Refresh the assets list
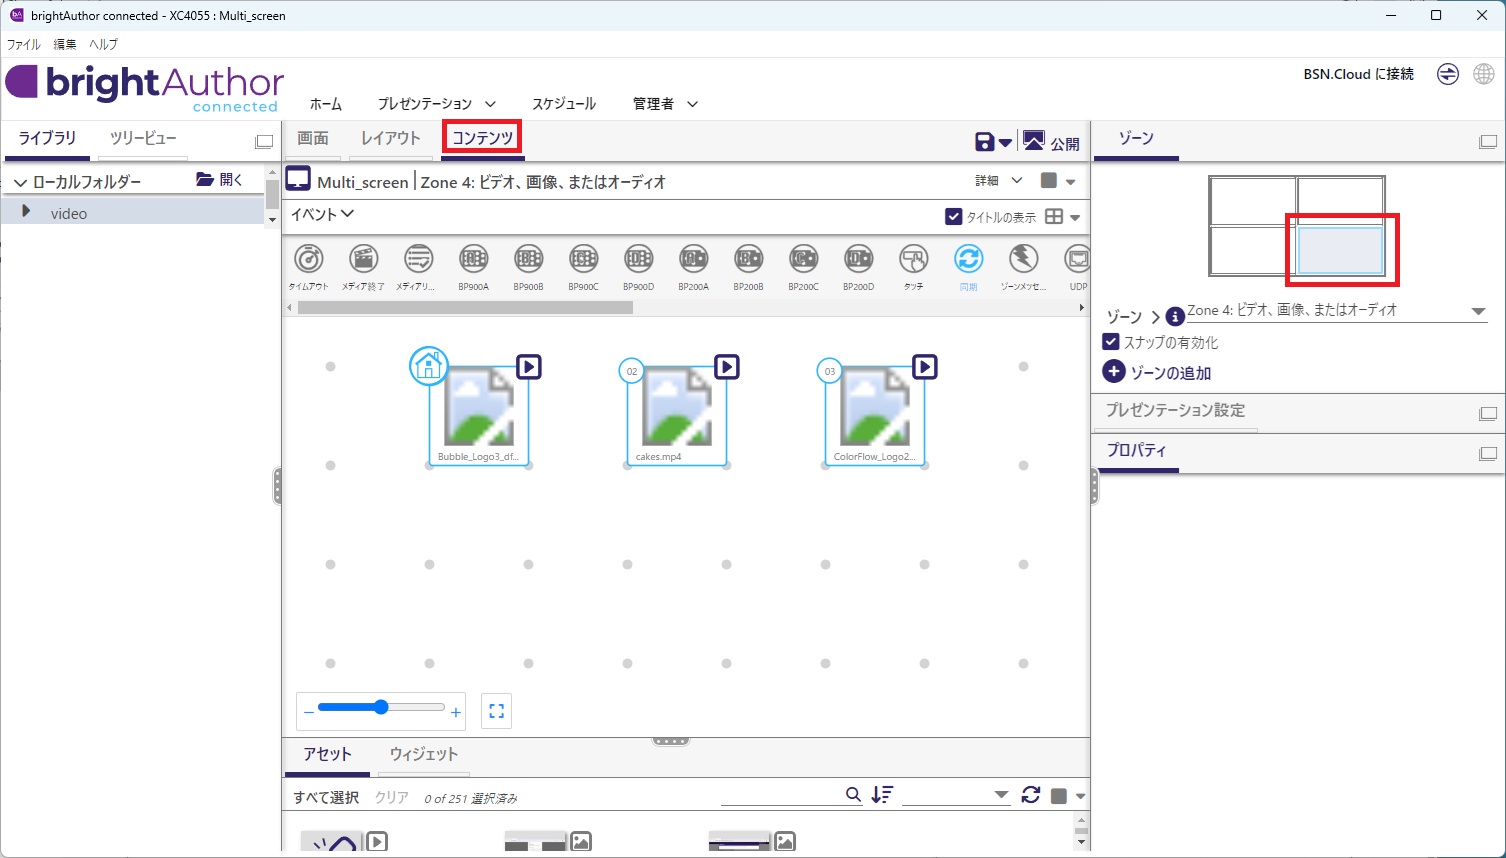The image size is (1506, 858). tap(1031, 794)
